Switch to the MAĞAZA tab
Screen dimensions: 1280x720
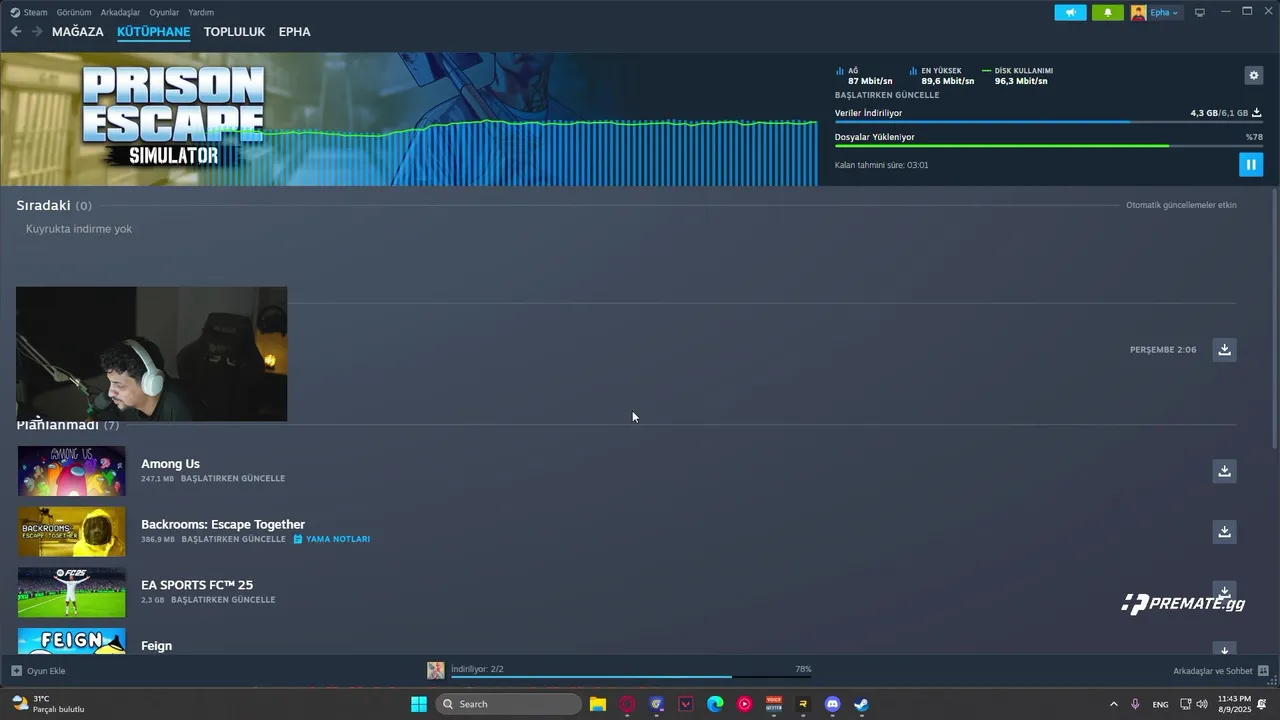tap(78, 32)
